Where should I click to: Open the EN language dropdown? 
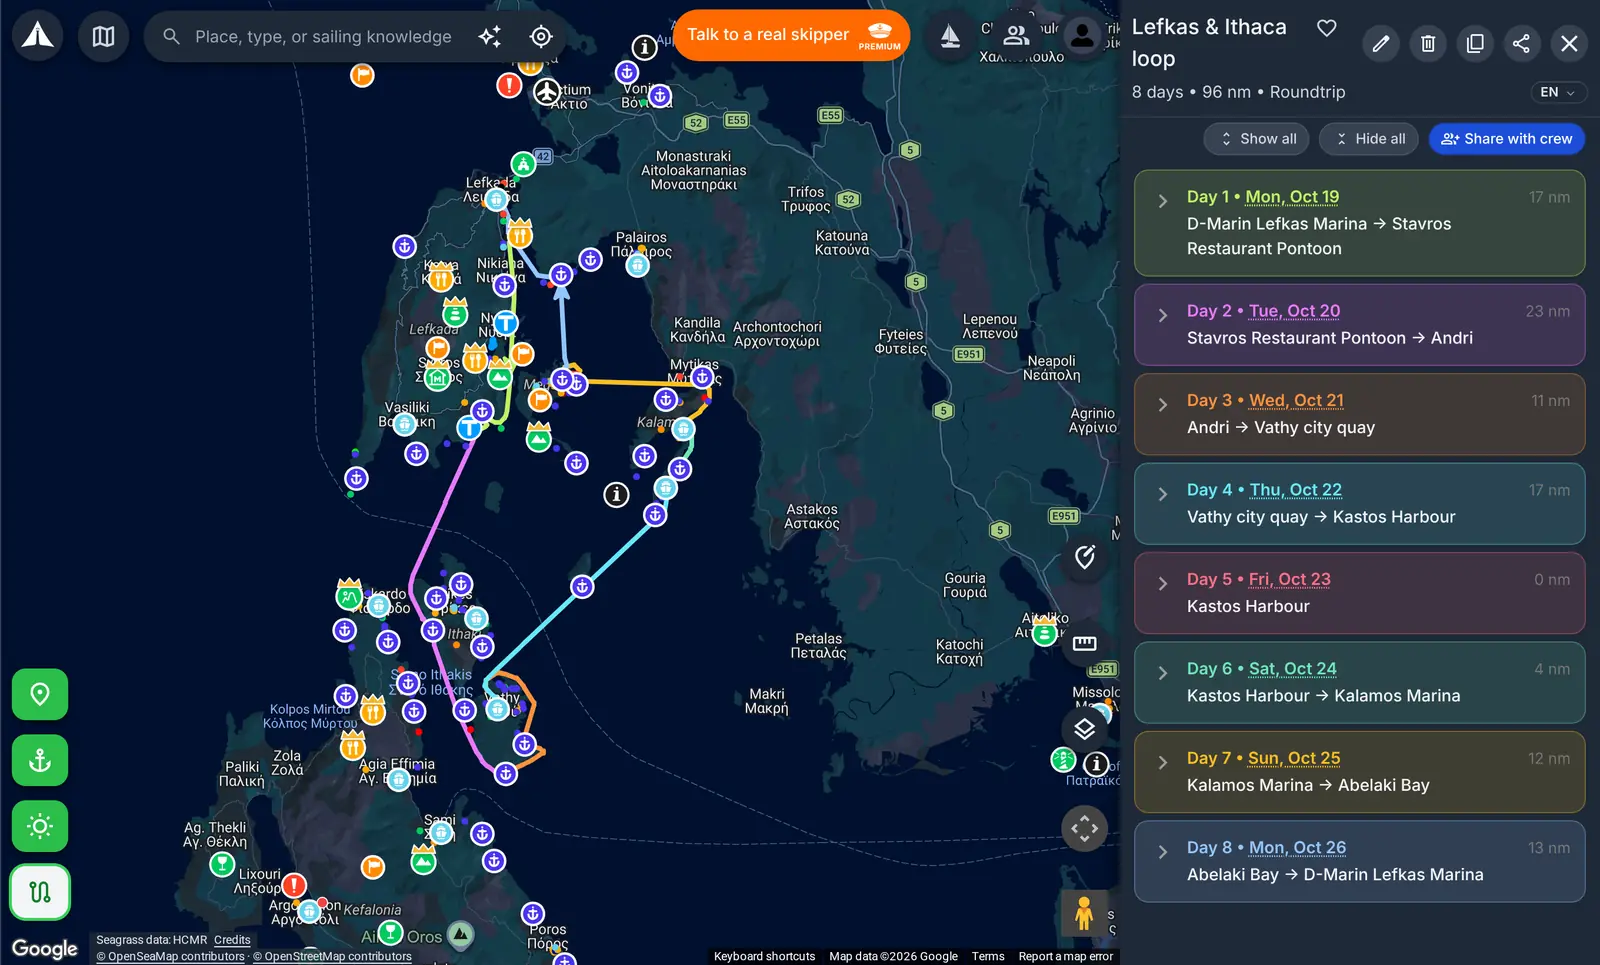point(1558,92)
